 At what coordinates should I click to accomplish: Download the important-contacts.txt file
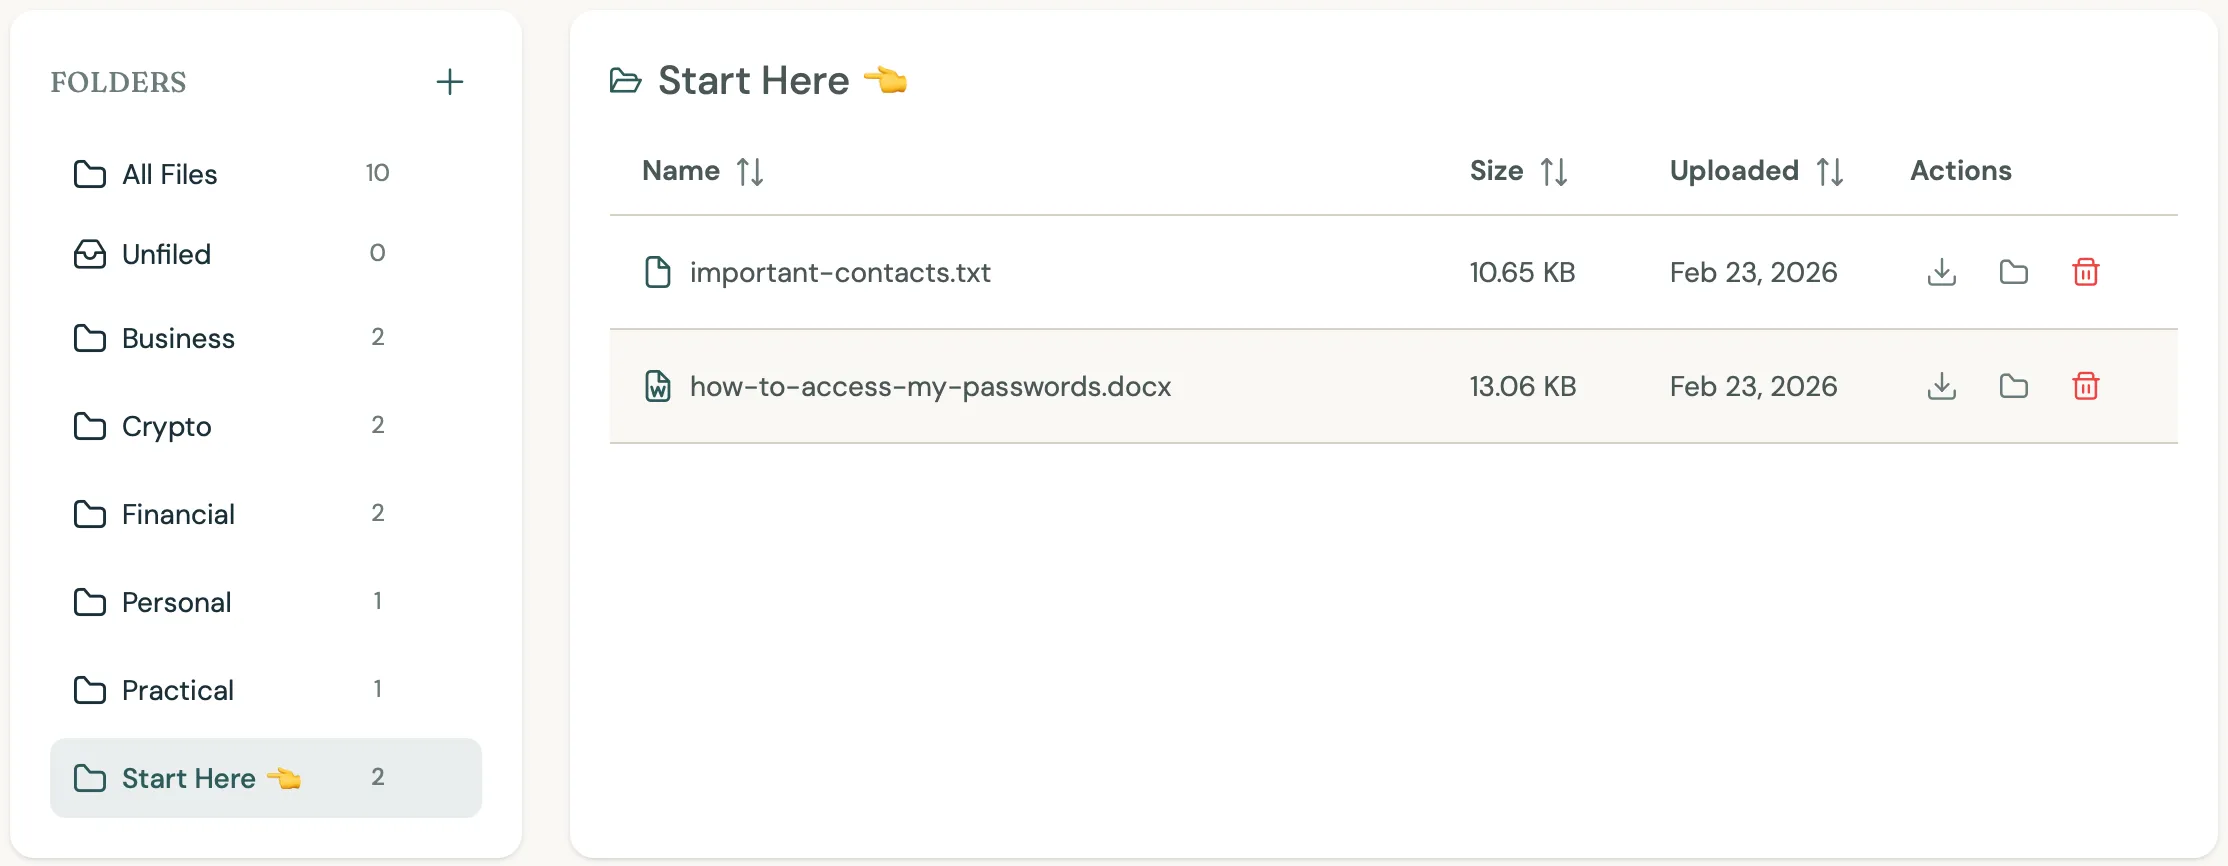(1941, 272)
